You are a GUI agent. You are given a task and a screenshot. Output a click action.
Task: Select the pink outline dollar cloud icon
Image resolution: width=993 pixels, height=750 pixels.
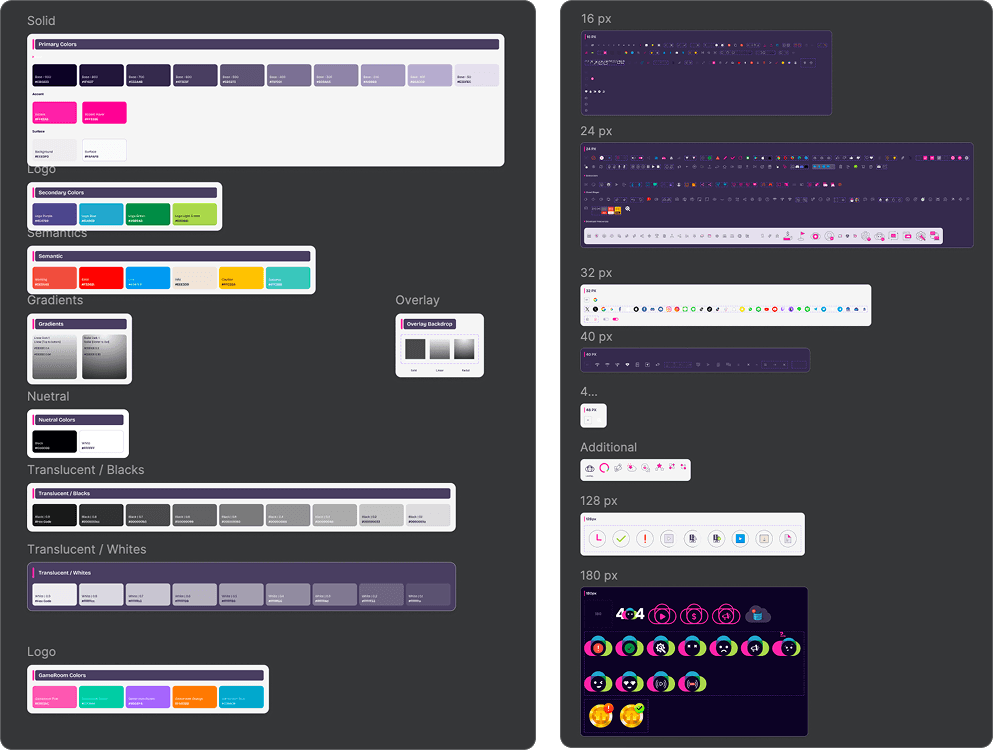[694, 614]
